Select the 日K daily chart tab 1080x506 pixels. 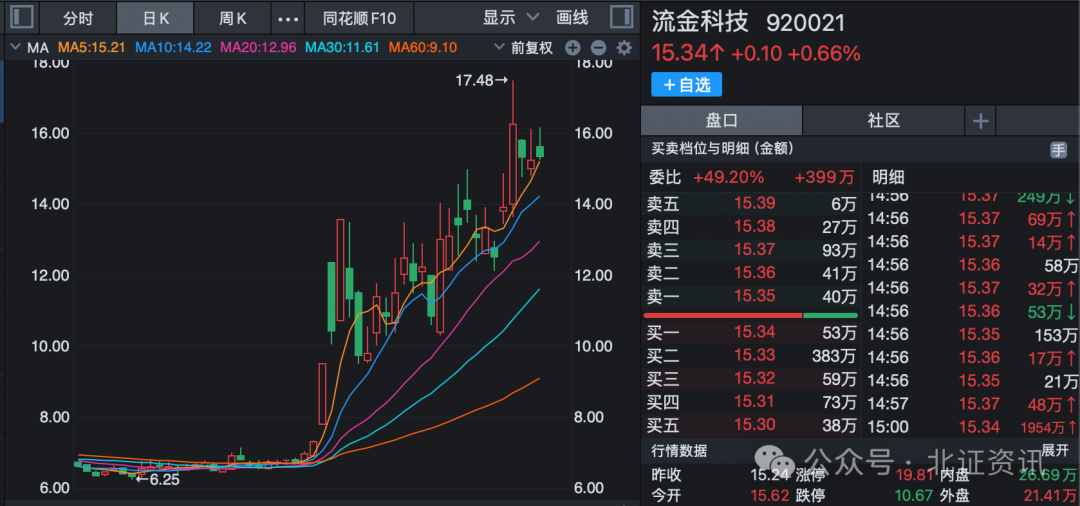coord(157,18)
